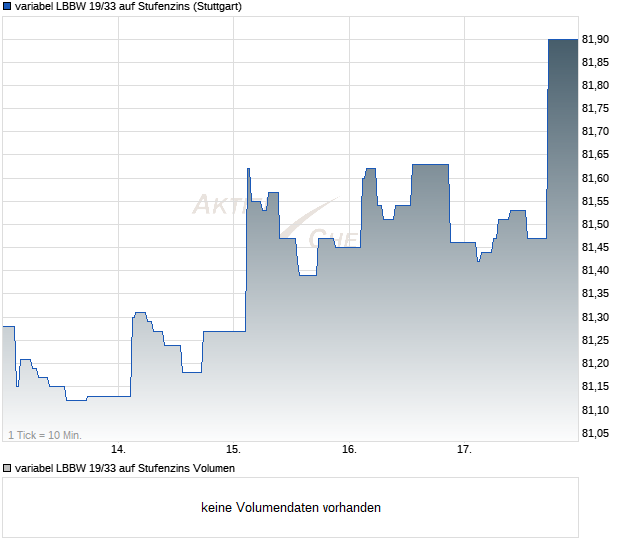620x546 pixels.
Task: Click the x-axis date label '17.'
Action: (x=464, y=449)
